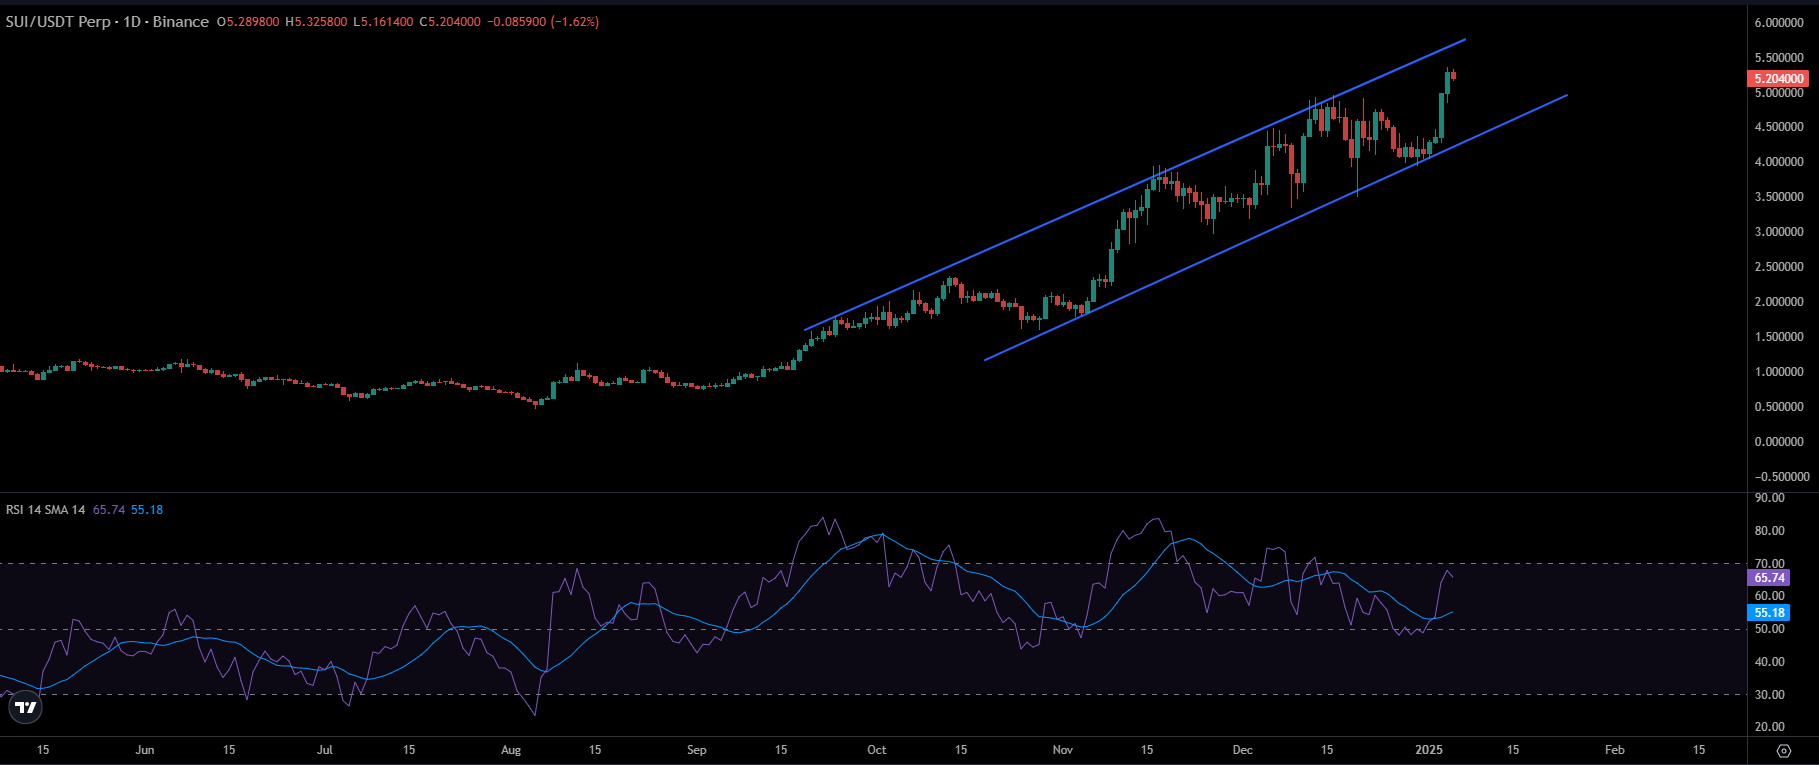Click the 5.500000 price axis label
Image resolution: width=1819 pixels, height=765 pixels.
click(x=1779, y=58)
